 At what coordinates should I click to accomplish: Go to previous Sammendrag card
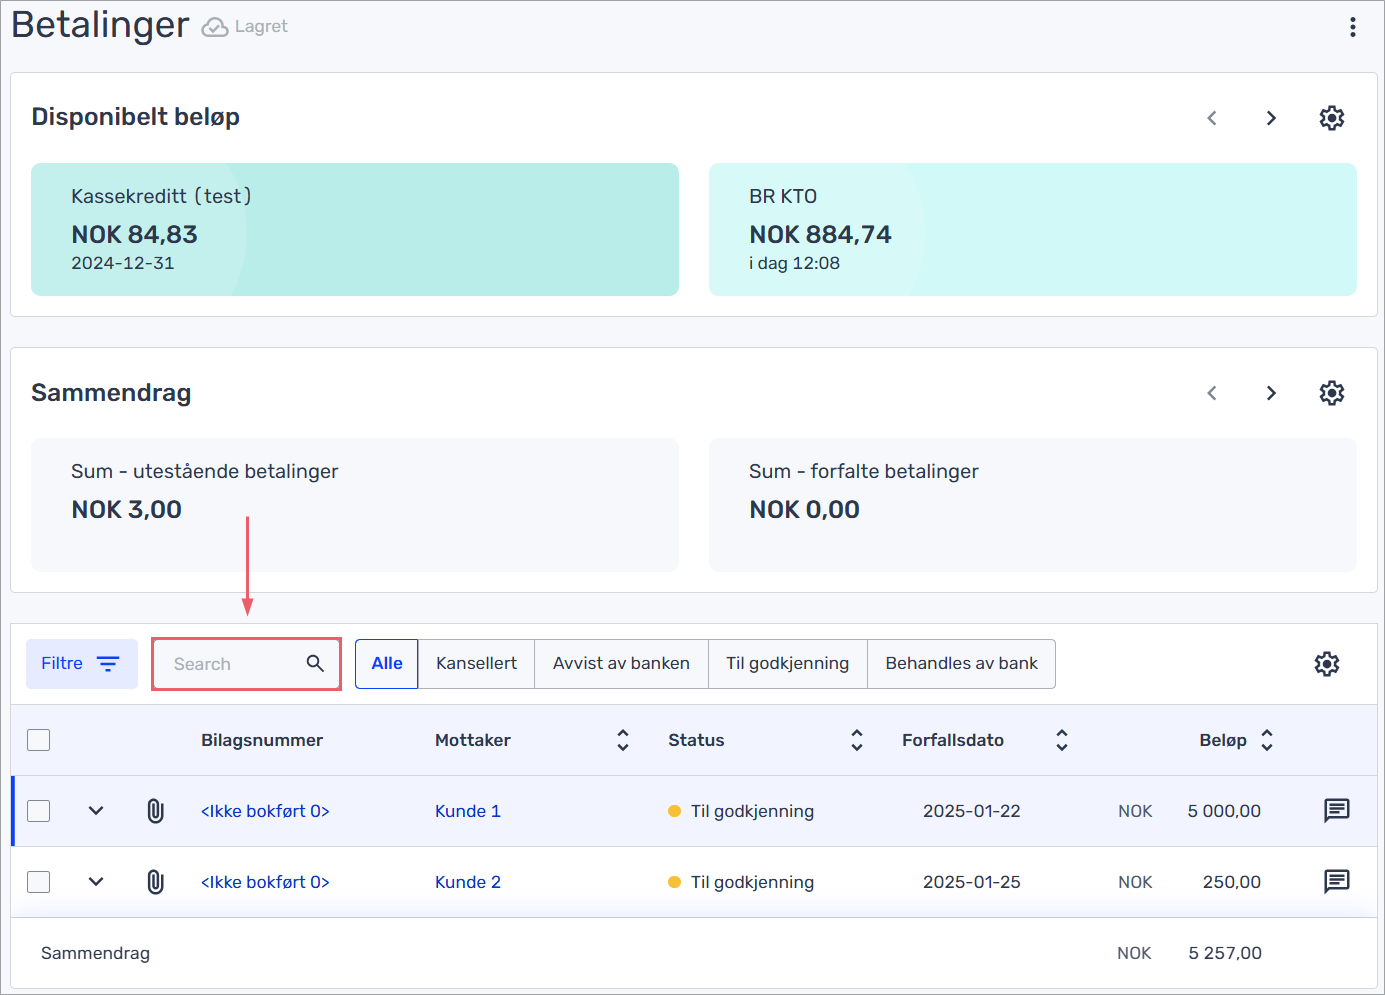click(1212, 393)
